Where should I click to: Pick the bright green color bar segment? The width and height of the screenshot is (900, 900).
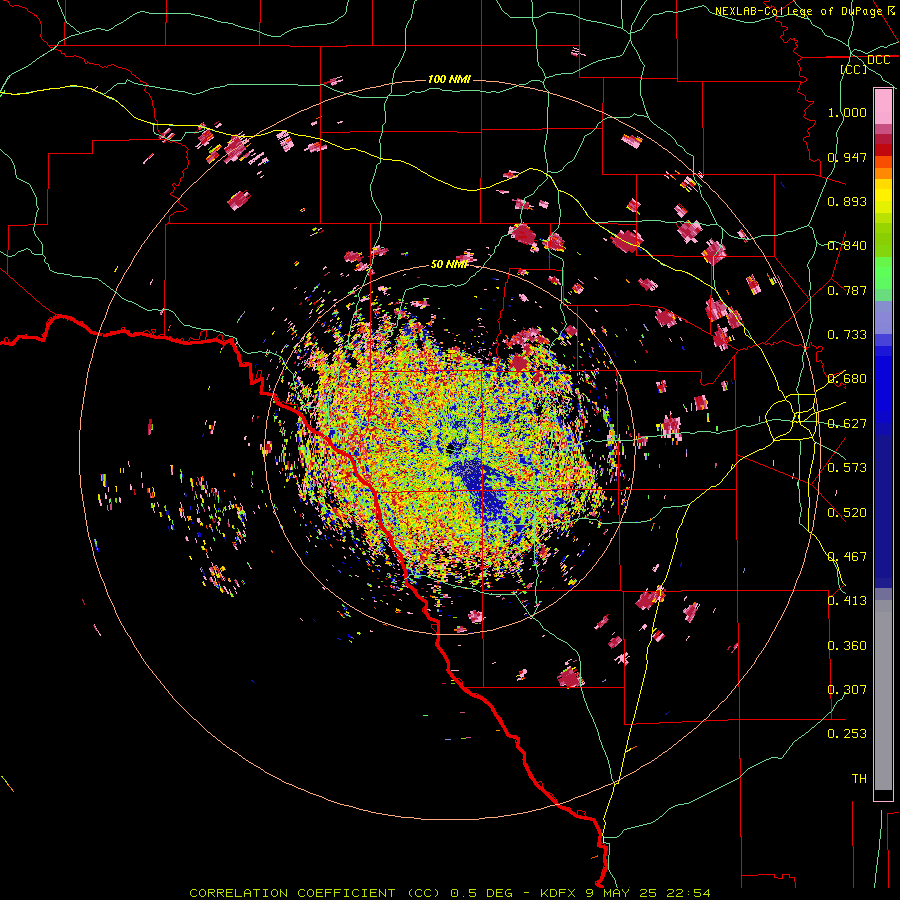click(x=883, y=274)
